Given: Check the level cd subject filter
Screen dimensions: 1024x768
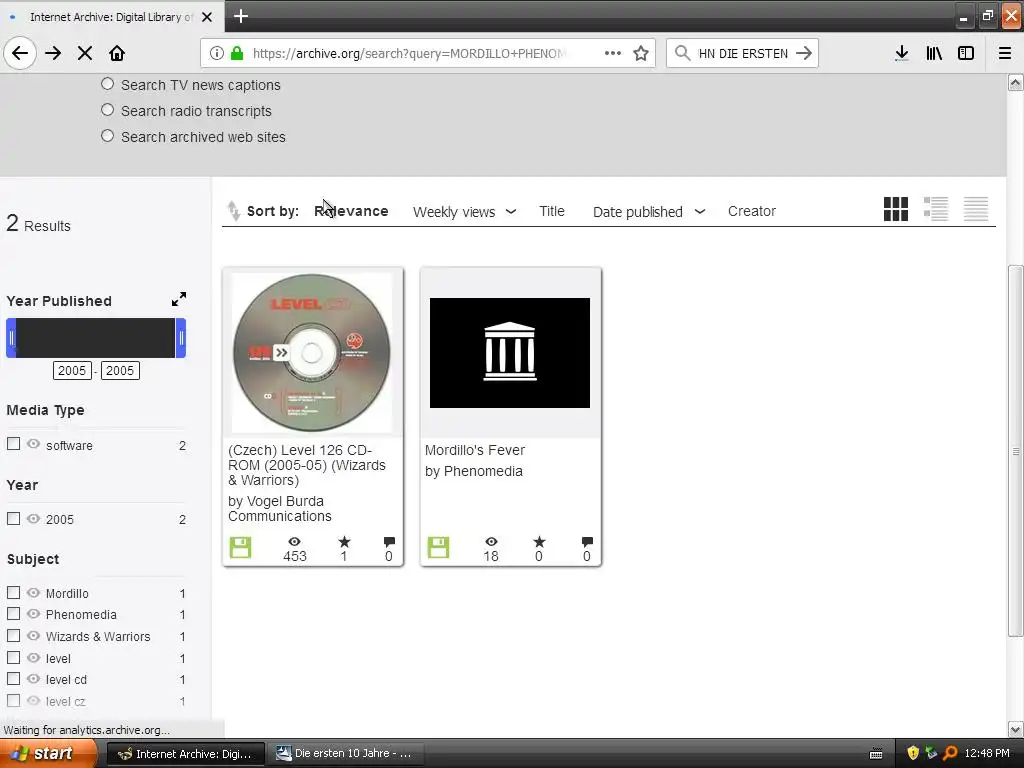Looking at the screenshot, I should pyautogui.click(x=14, y=679).
